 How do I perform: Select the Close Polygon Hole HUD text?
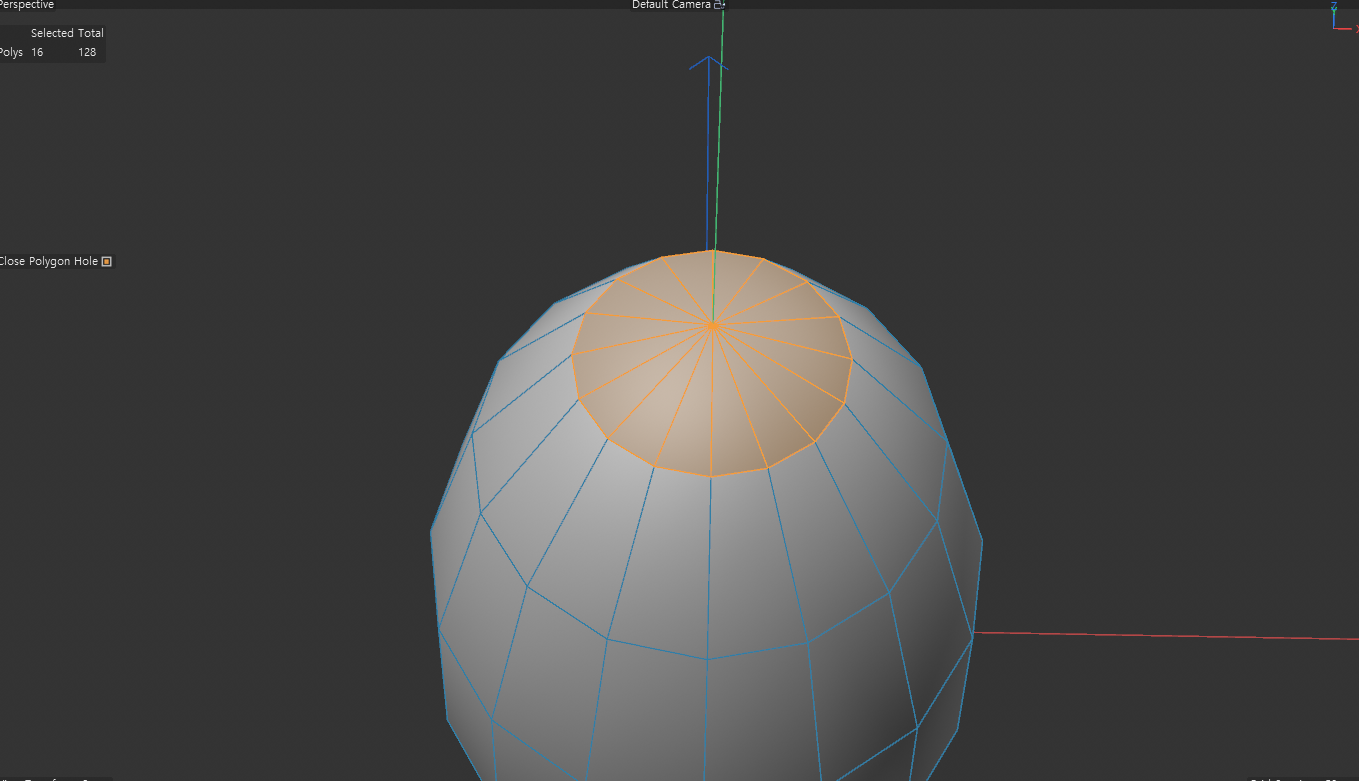pyautogui.click(x=49, y=262)
